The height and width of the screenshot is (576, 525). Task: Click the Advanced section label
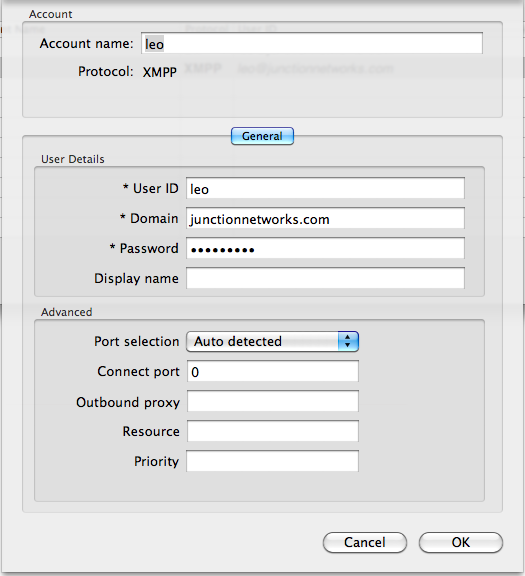click(66, 312)
